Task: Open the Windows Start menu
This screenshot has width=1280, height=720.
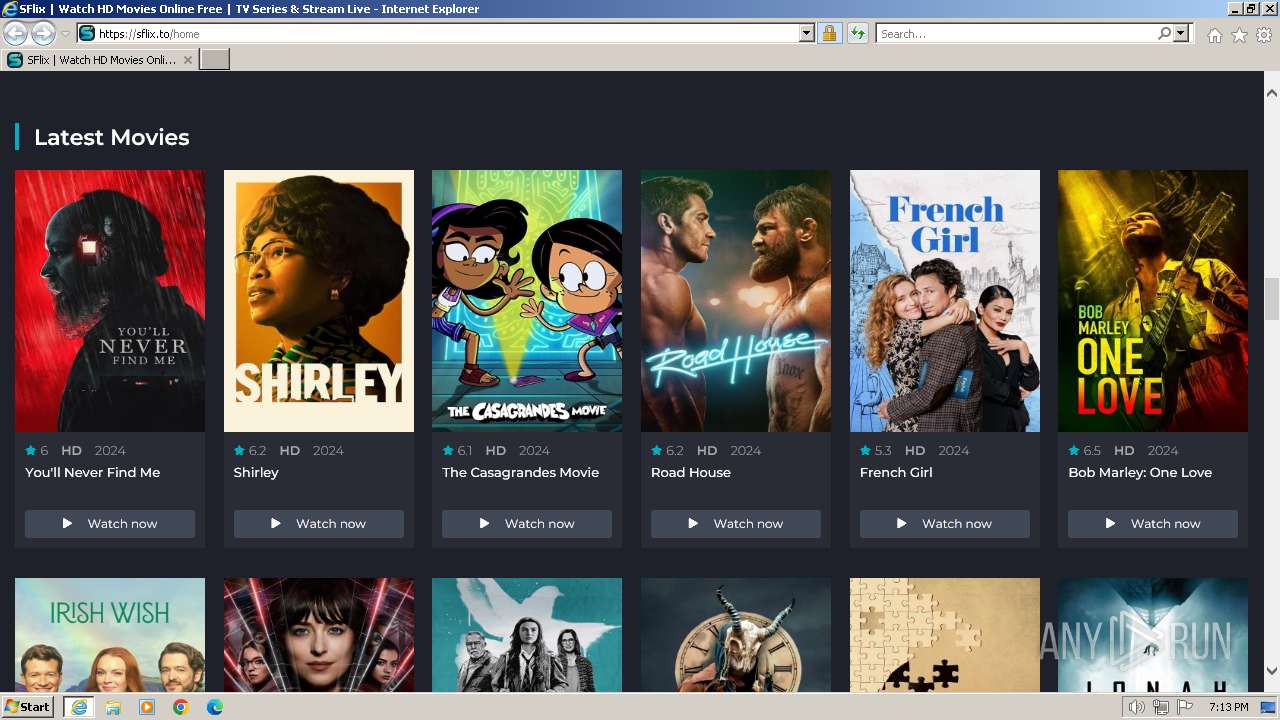Action: pyautogui.click(x=28, y=707)
